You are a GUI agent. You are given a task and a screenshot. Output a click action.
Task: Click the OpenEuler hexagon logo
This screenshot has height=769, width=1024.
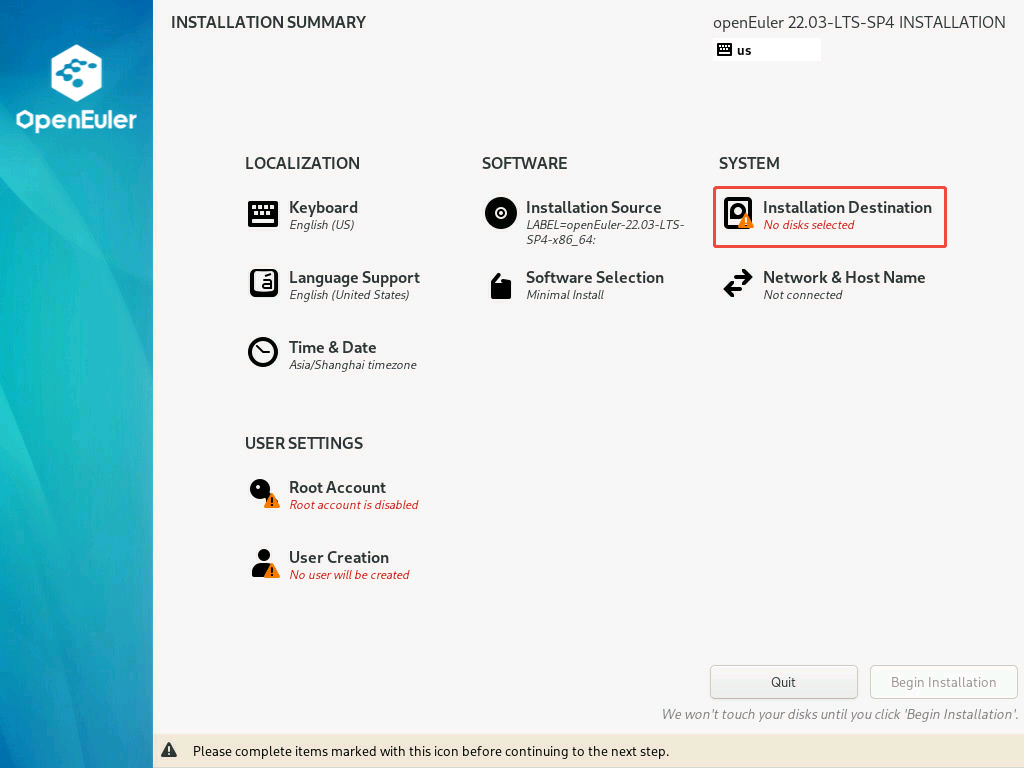tap(76, 73)
